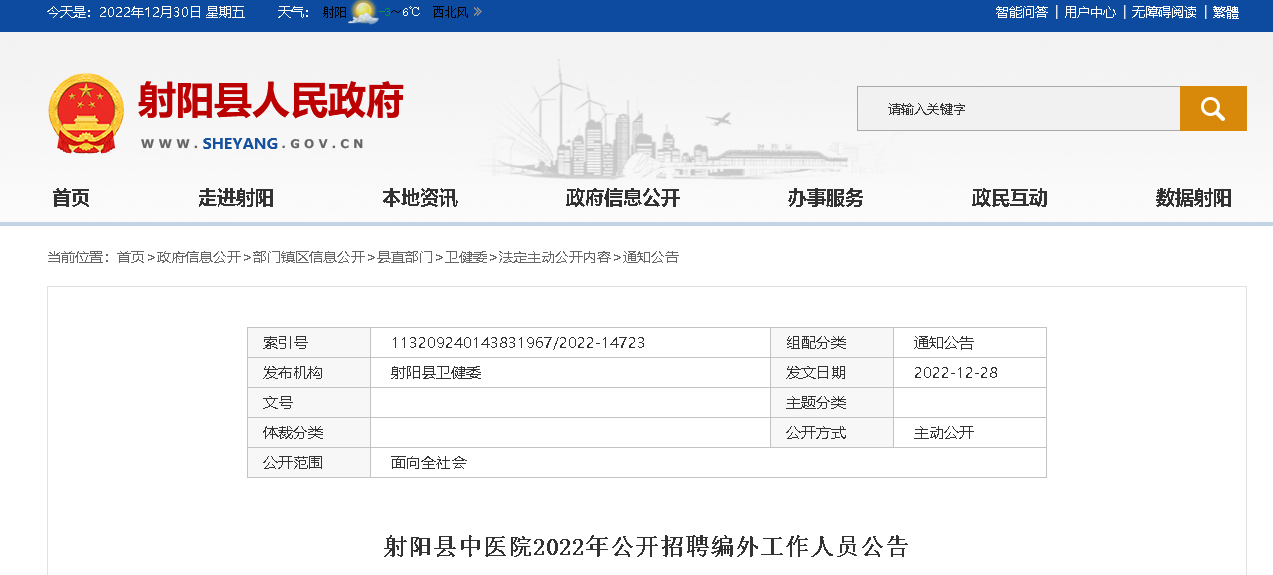Click 首页 in breadcrumb trail
Image resolution: width=1273 pixels, height=575 pixels.
click(x=131, y=257)
